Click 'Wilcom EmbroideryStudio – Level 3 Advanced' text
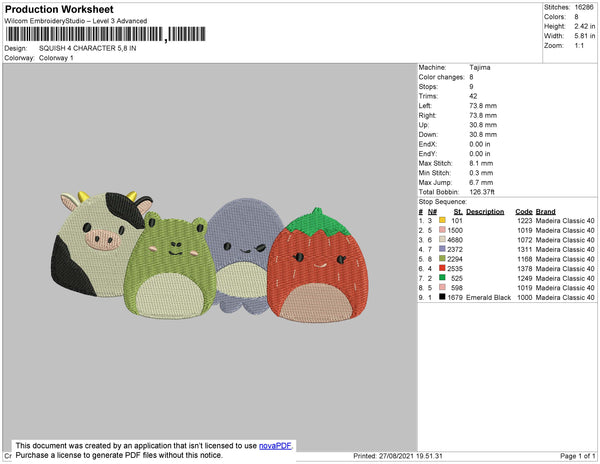Viewport: 600px width, 464px height. click(x=76, y=21)
